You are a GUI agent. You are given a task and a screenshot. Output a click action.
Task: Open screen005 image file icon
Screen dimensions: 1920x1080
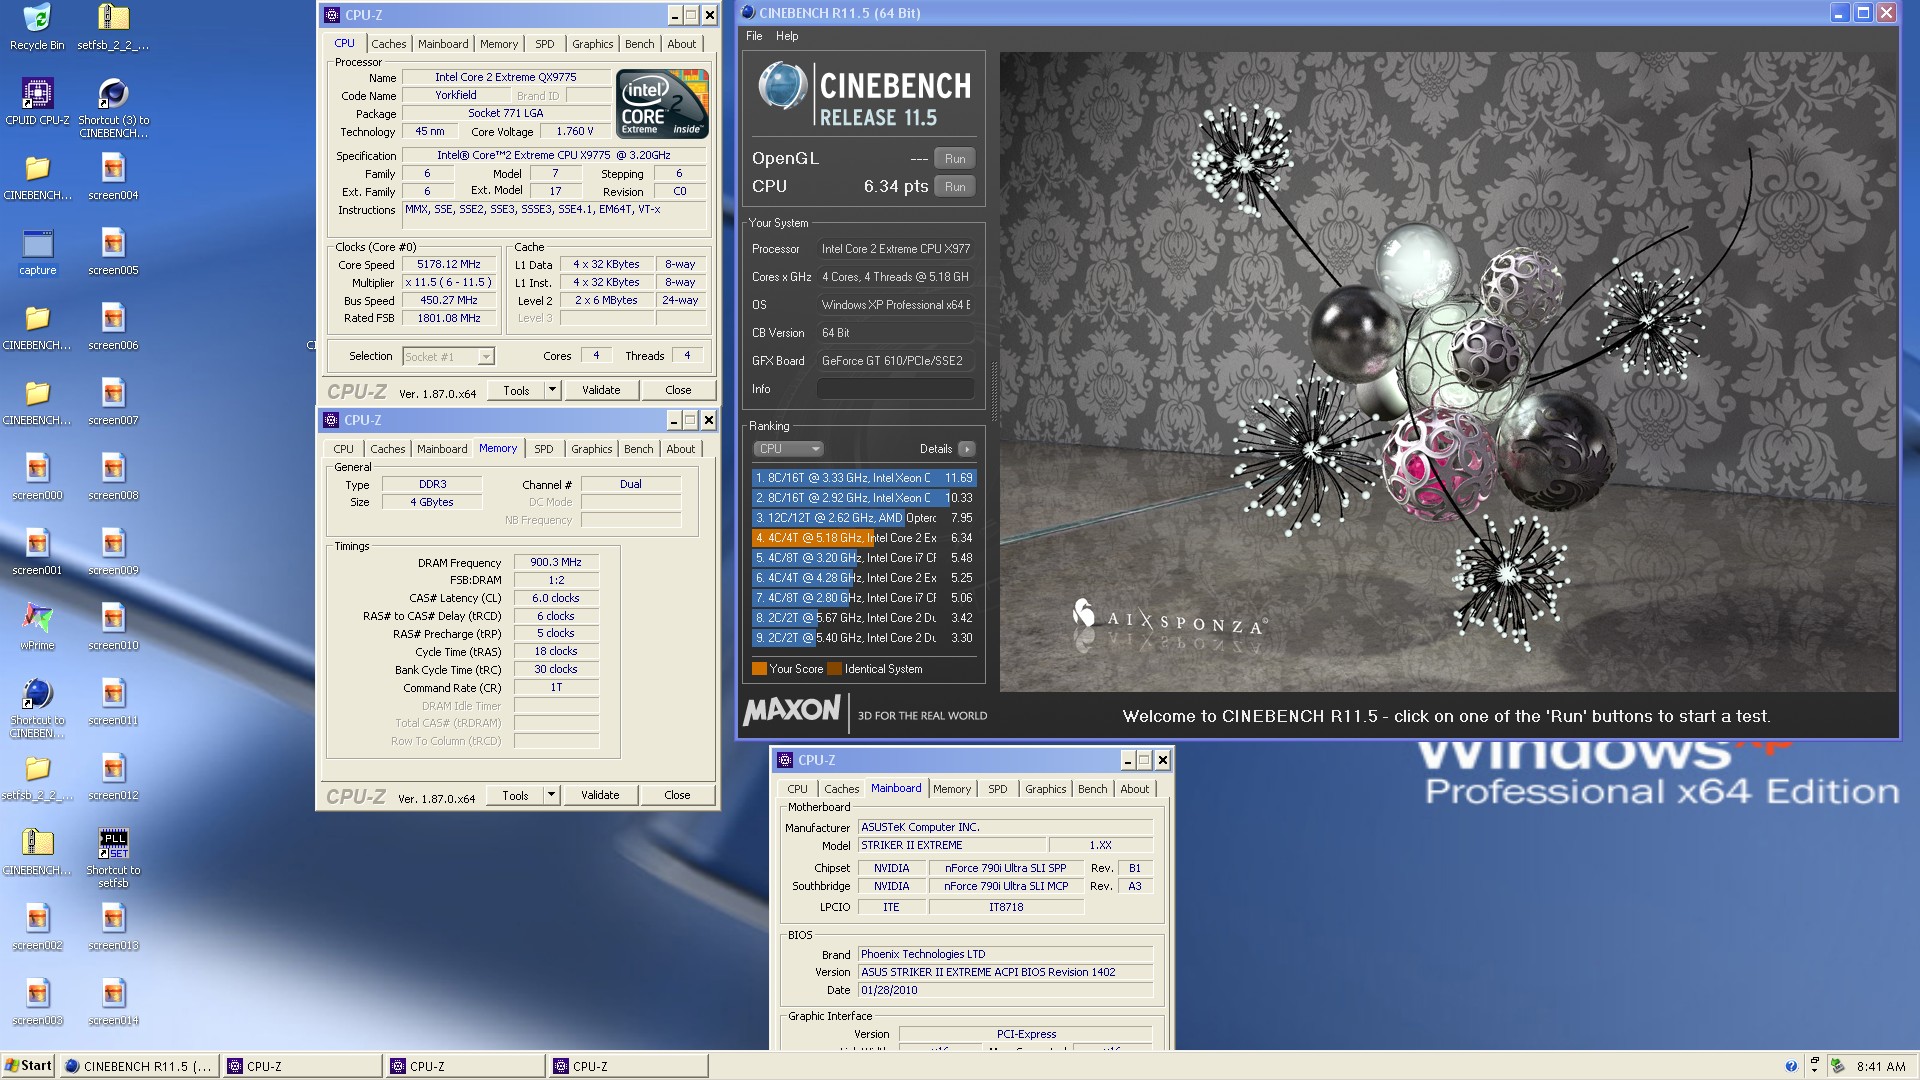pos(113,252)
